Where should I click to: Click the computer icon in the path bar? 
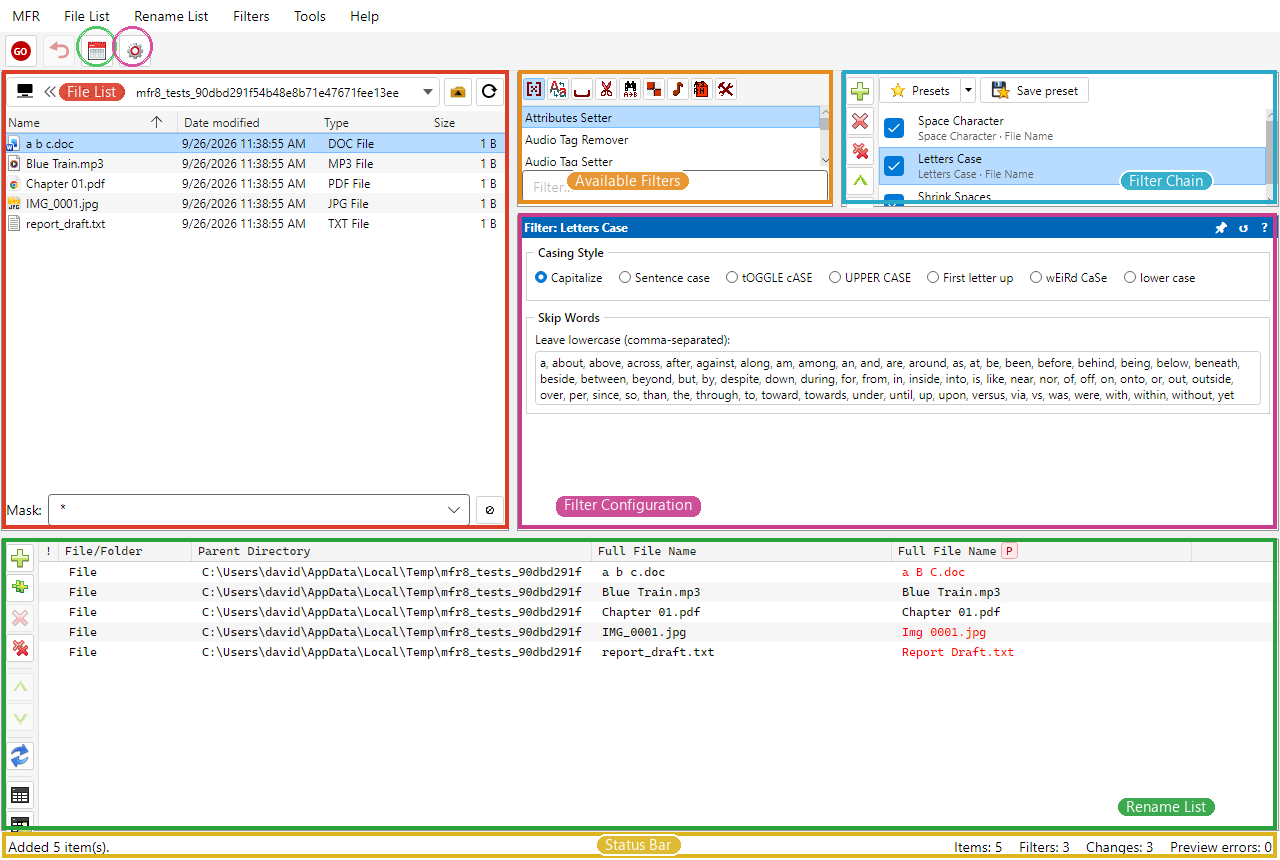25,92
